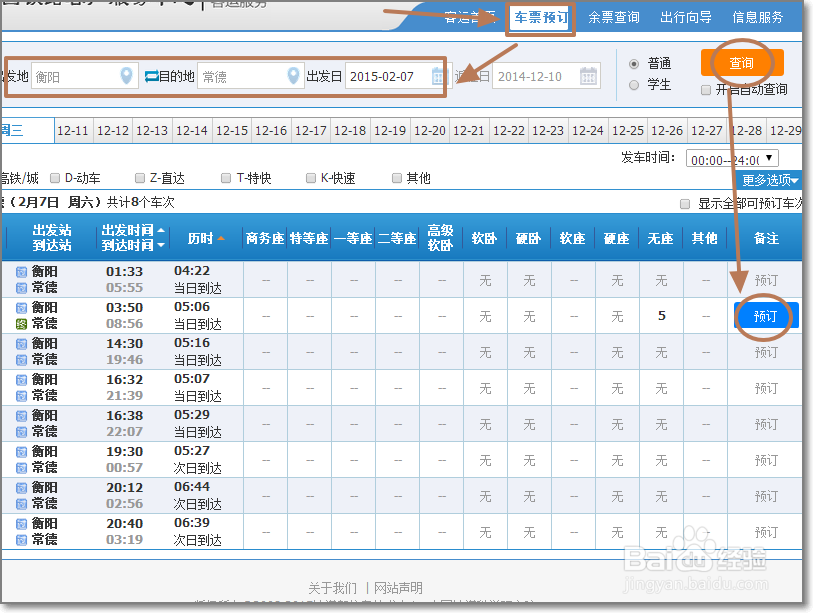This screenshot has width=813, height=613.
Task: Click the swap icon before 目的地 field
Action: click(152, 75)
